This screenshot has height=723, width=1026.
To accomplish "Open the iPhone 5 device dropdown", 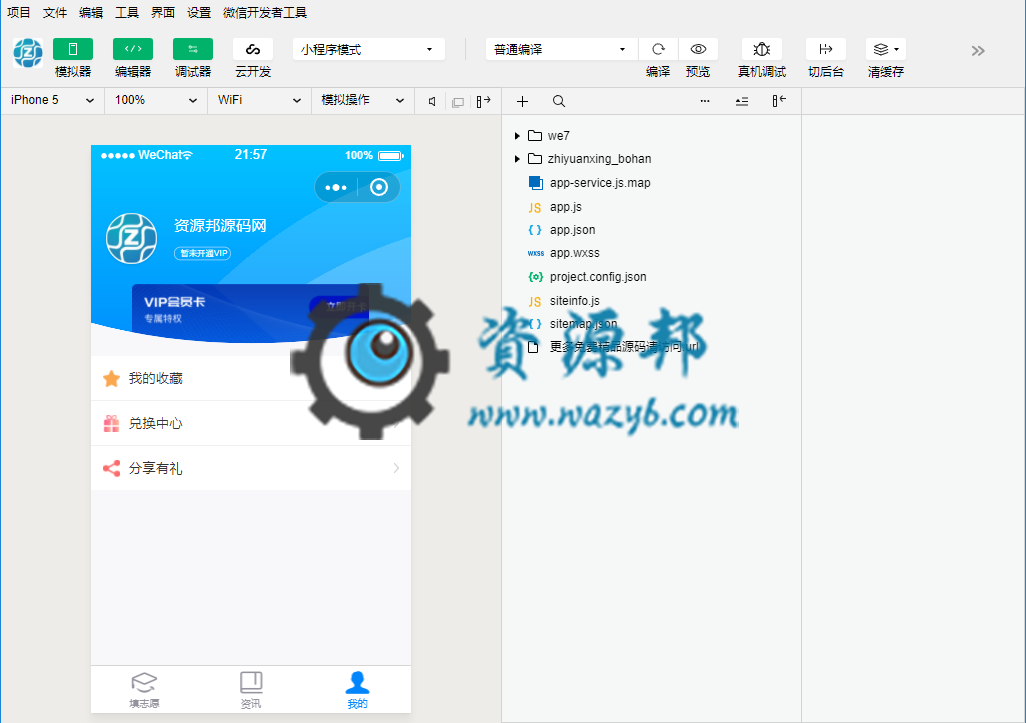I will coord(52,100).
